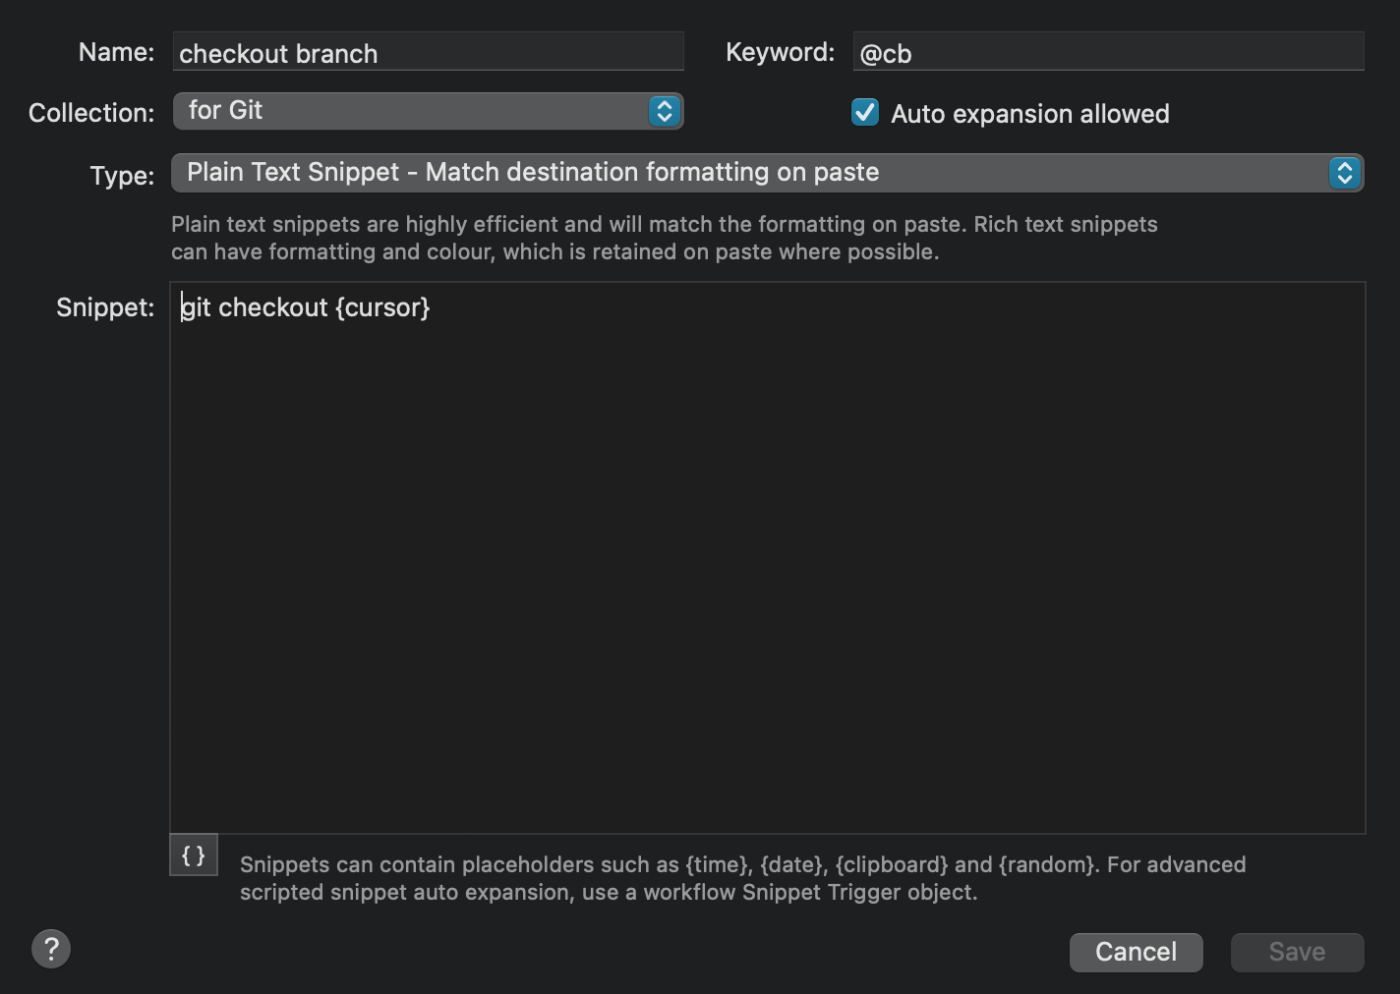
Task: Place cursor on the {cursor} placeholder text
Action: click(x=383, y=307)
